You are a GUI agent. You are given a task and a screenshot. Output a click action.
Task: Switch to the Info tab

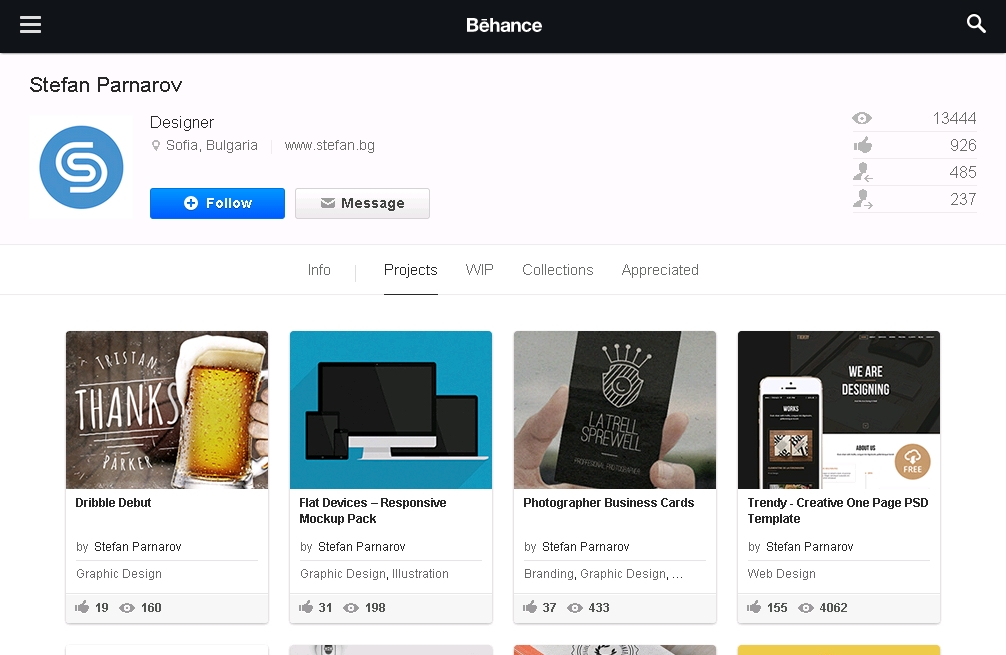319,270
